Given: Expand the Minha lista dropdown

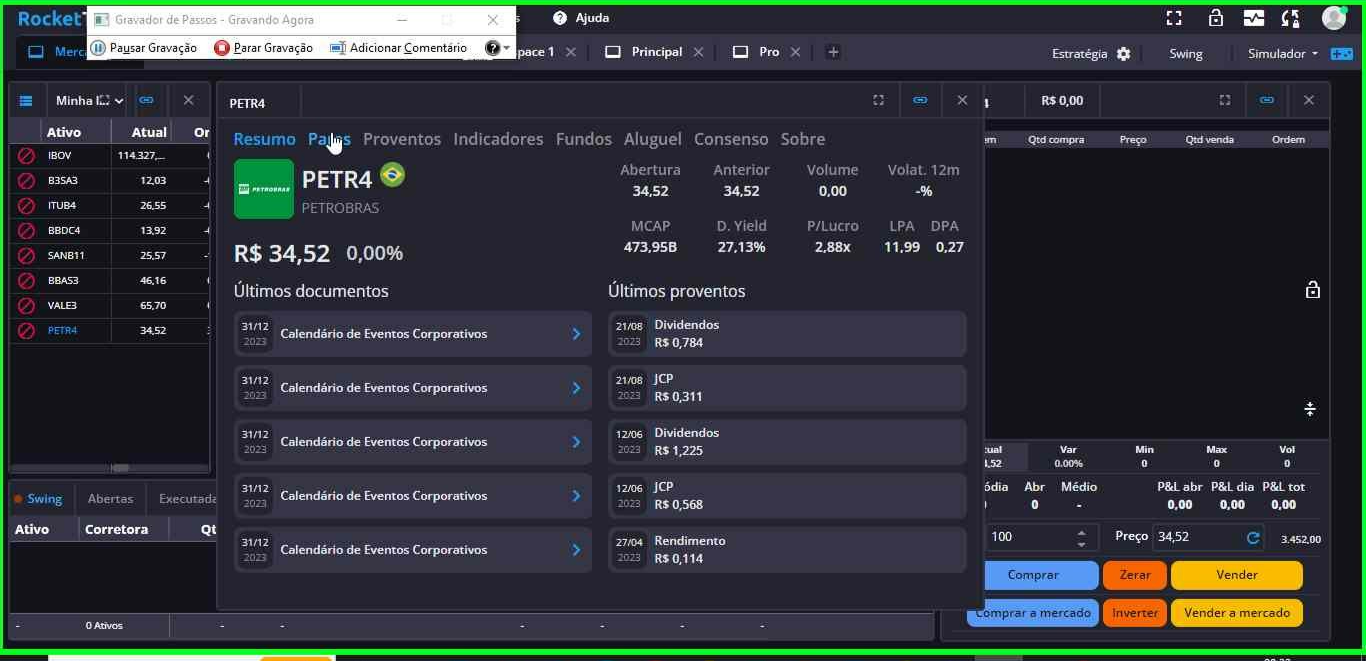Looking at the screenshot, I should (x=89, y=100).
